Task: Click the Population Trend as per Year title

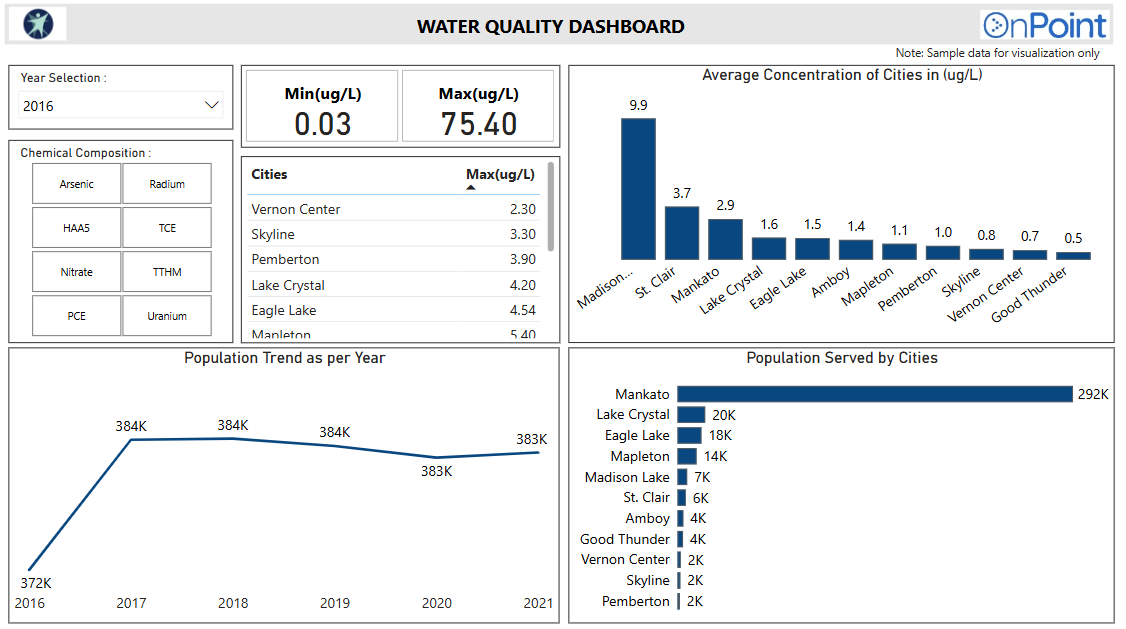Action: coord(284,358)
